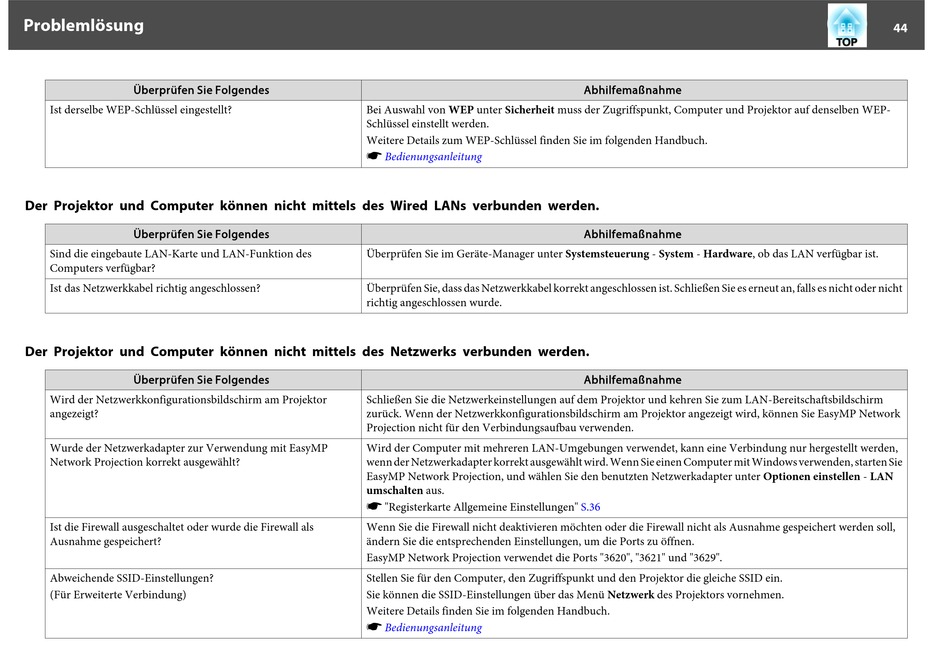Click bold "Systemsteuerung" text
Screen dimensions: 950x660
(x=607, y=254)
